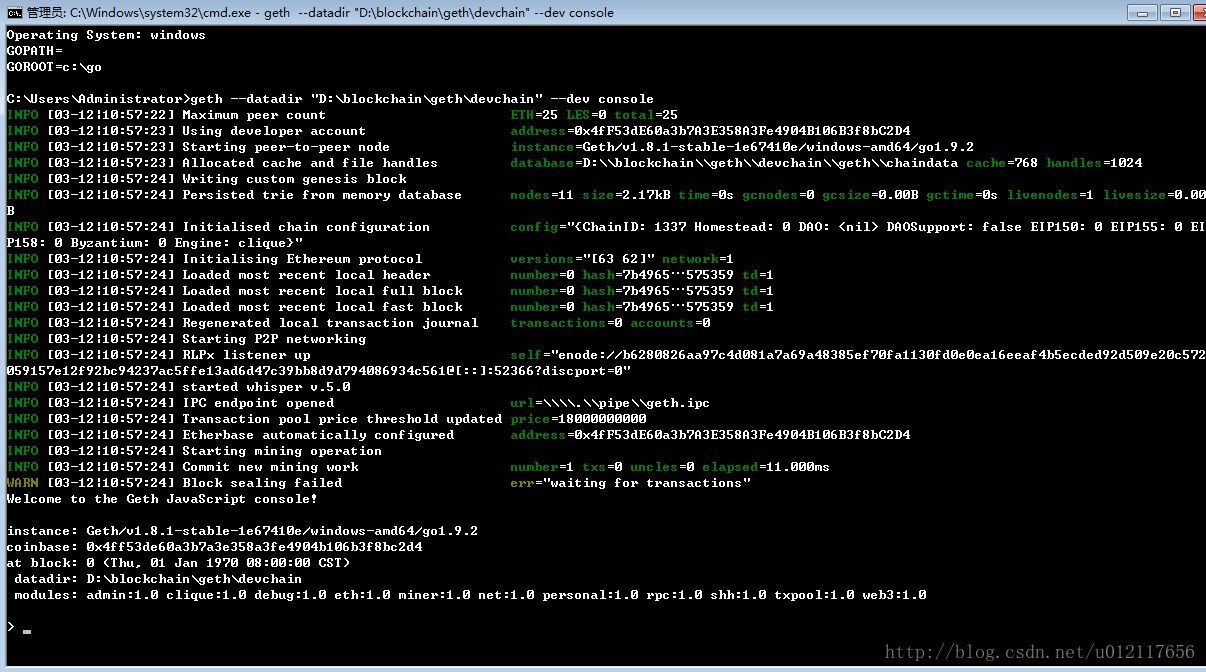Screen dimensions: 1206x672
Task: Click the coinbase address line
Action: click(214, 547)
